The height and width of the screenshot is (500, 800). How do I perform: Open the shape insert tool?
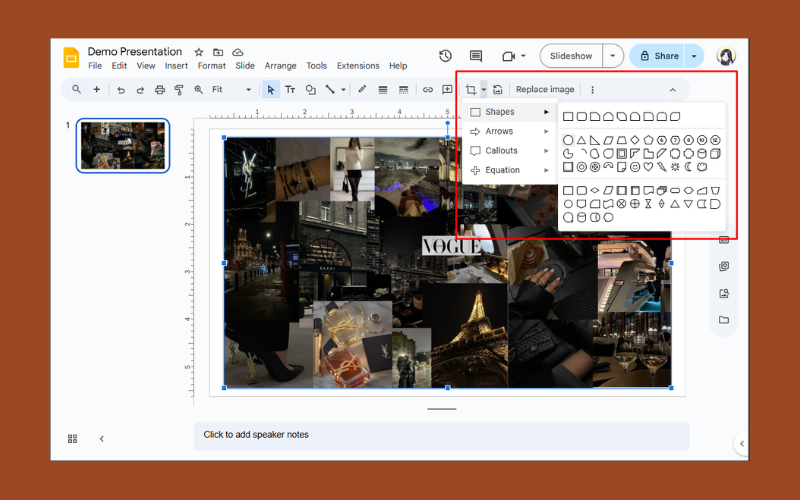coord(310,90)
